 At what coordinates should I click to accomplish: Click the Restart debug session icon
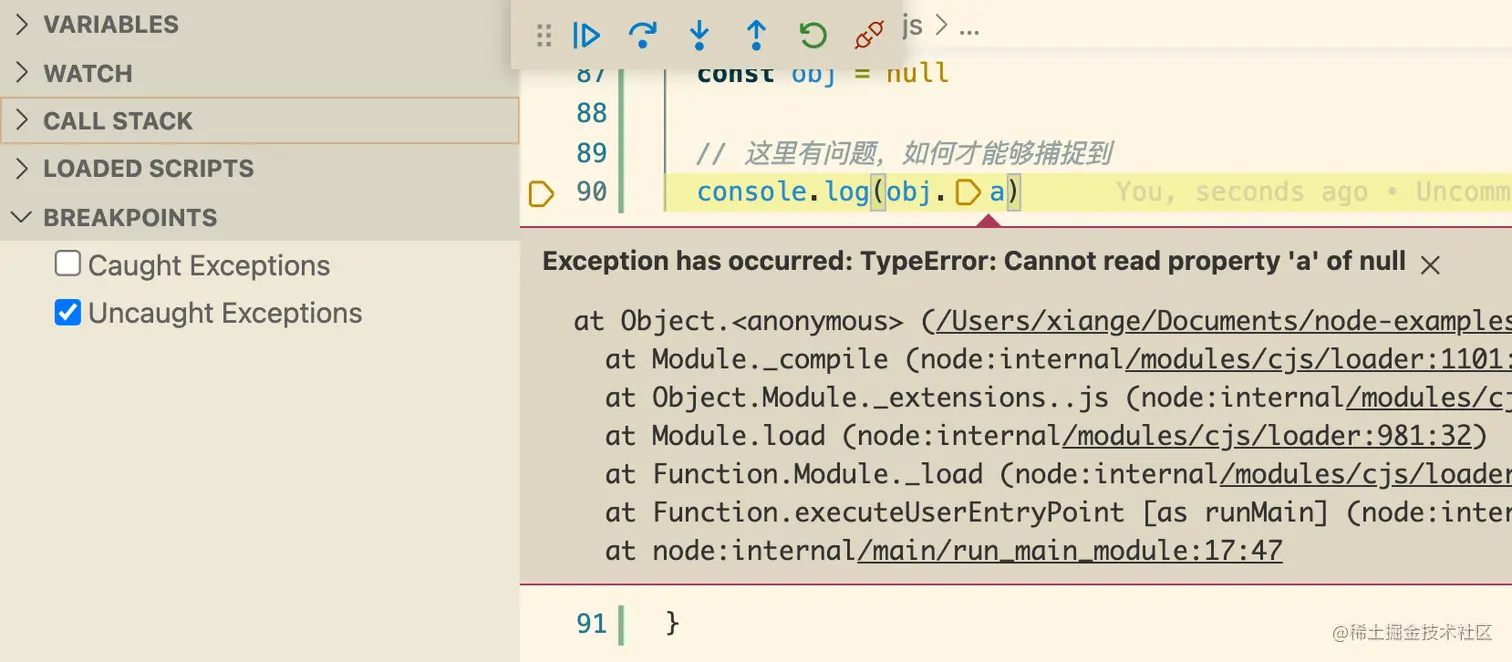[x=812, y=35]
